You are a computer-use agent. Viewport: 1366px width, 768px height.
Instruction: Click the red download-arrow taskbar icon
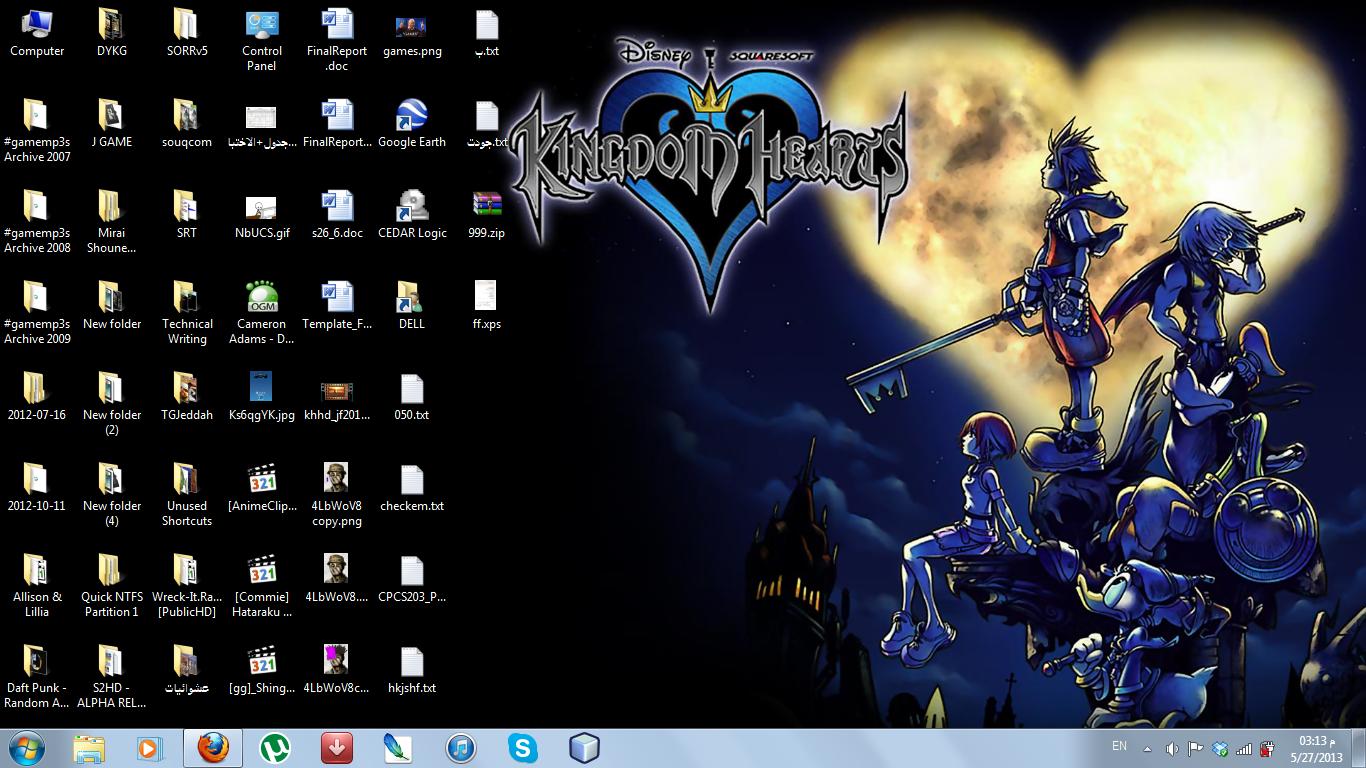tap(336, 748)
